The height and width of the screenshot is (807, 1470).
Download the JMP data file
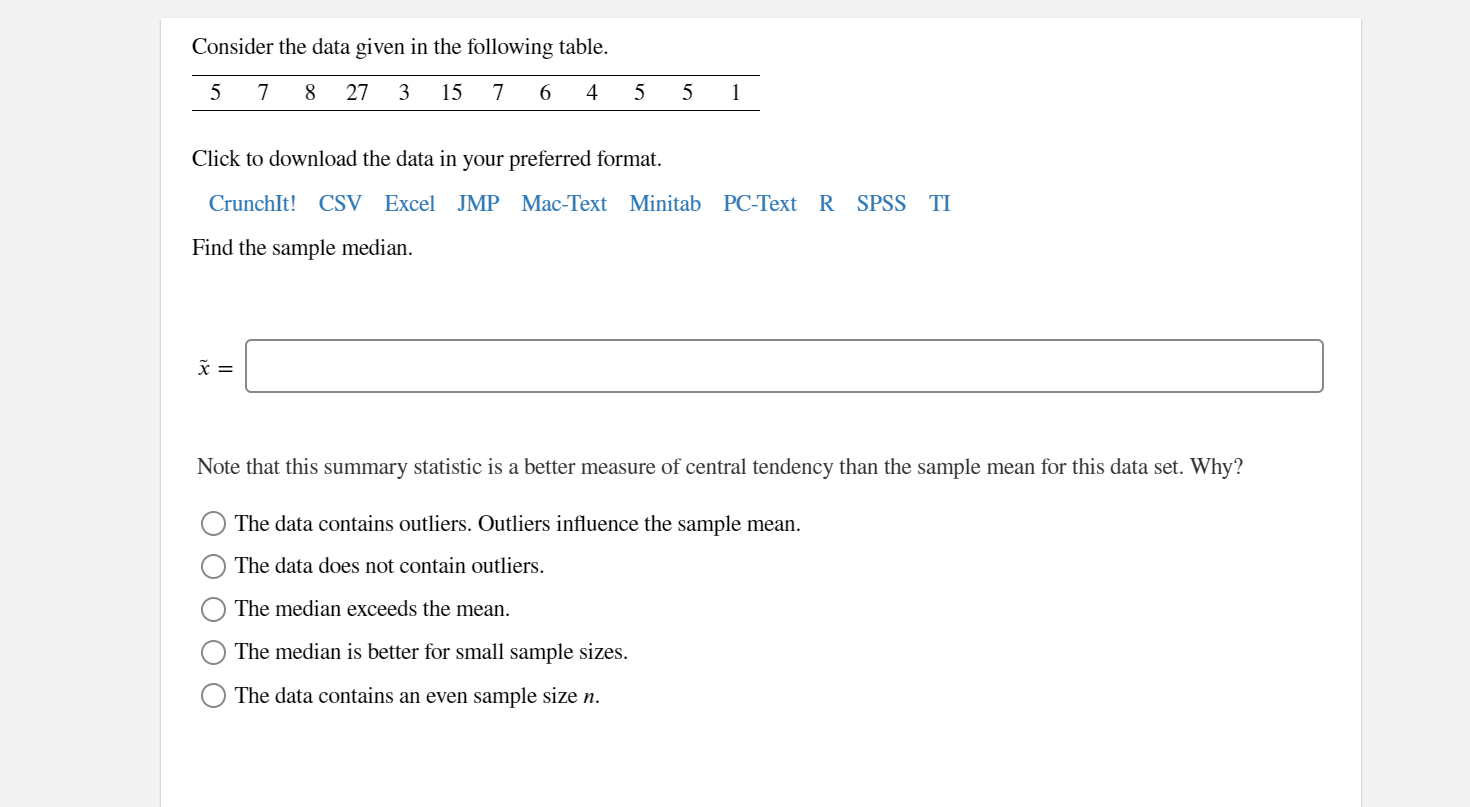477,203
